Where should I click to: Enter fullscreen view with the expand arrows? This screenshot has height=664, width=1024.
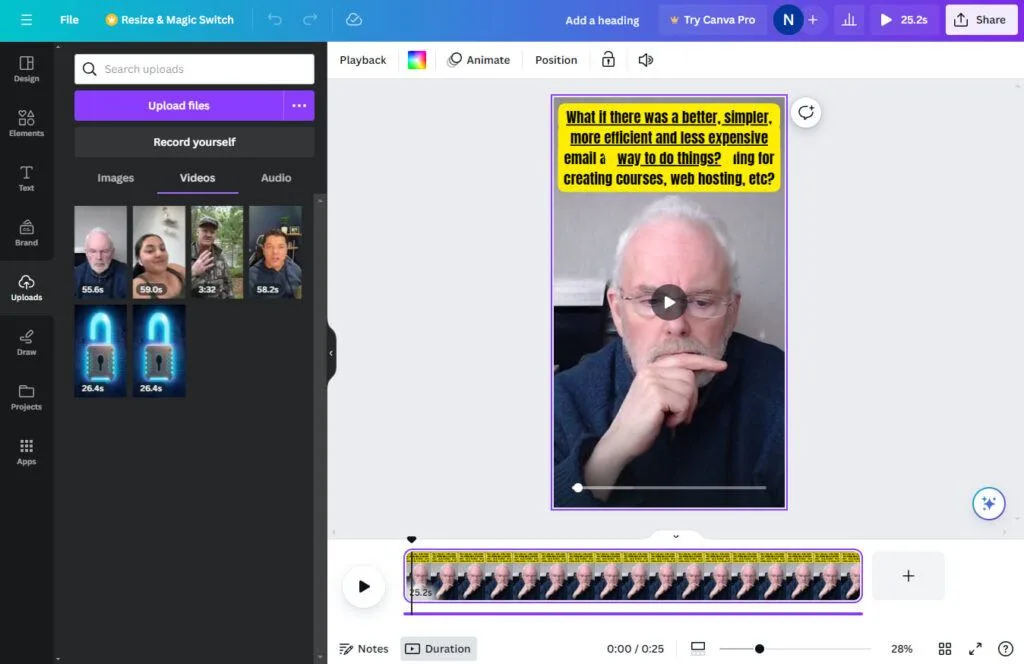[975, 648]
